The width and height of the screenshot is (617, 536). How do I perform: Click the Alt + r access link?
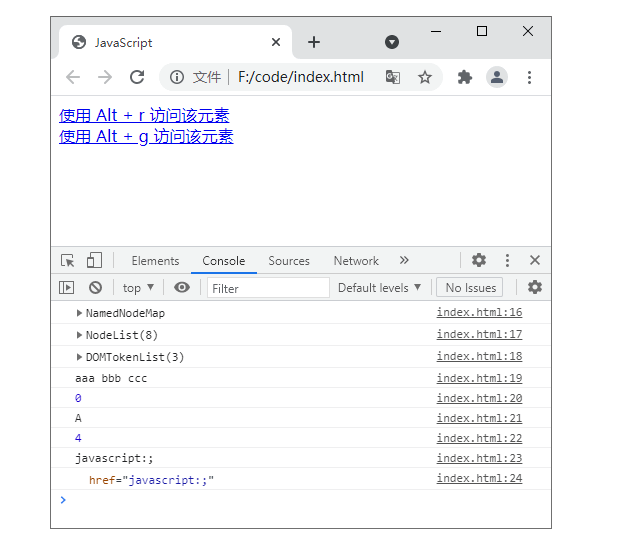[144, 116]
